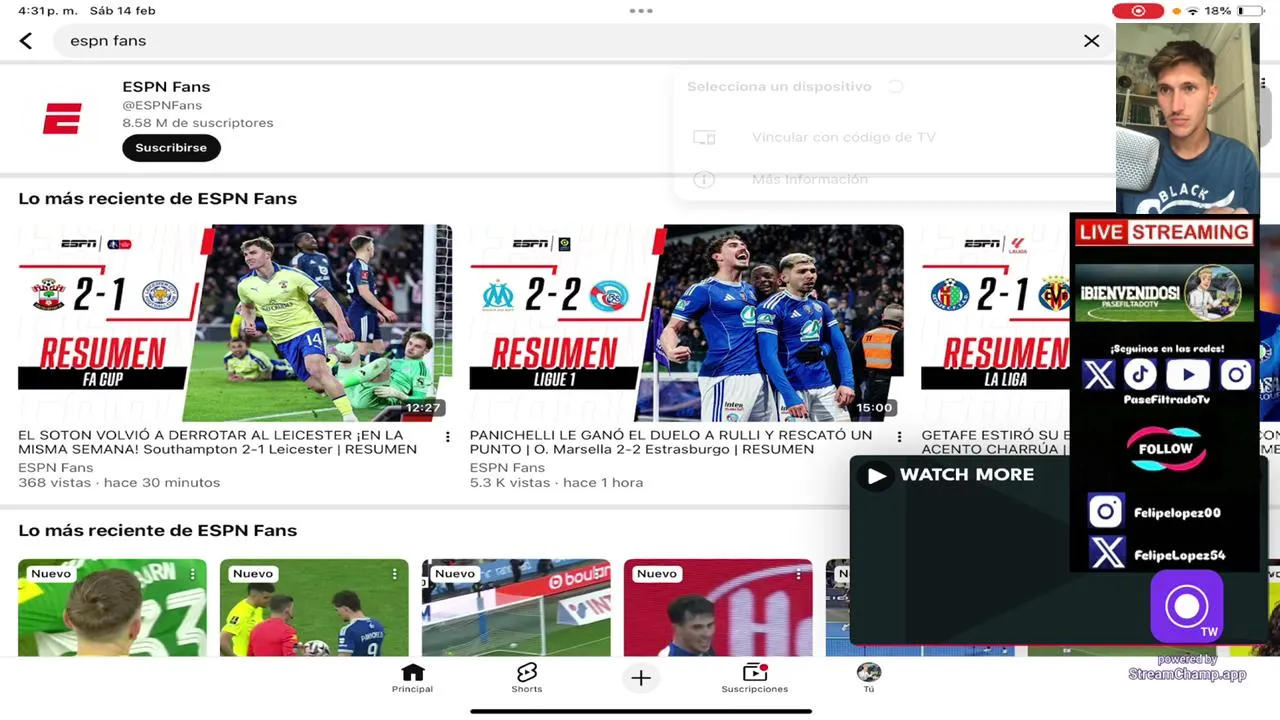Clear the search with the X icon
The height and width of the screenshot is (720, 1280).
click(1091, 41)
